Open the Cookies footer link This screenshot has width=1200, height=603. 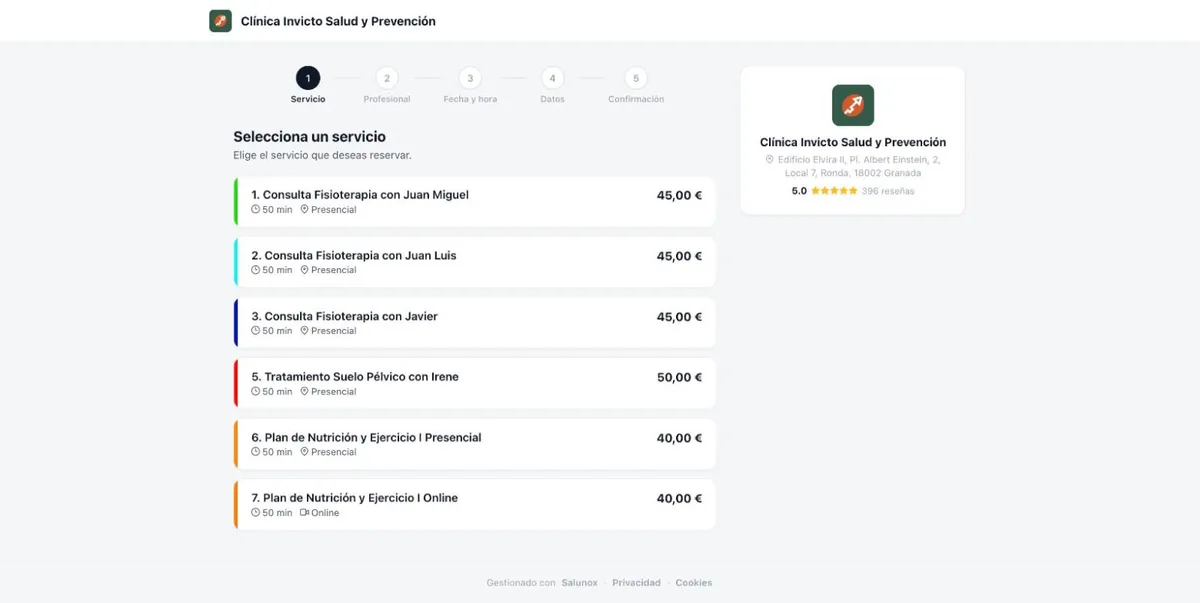point(694,583)
